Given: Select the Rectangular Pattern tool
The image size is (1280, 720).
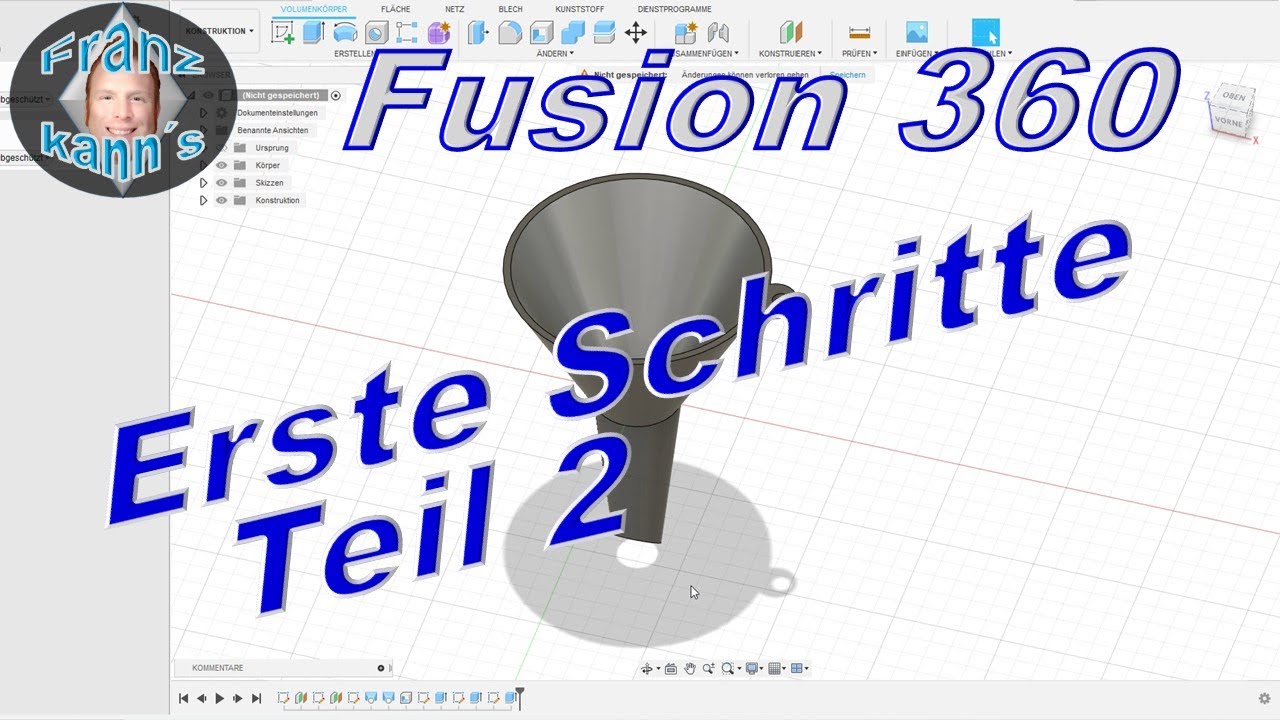Looking at the screenshot, I should tap(406, 32).
